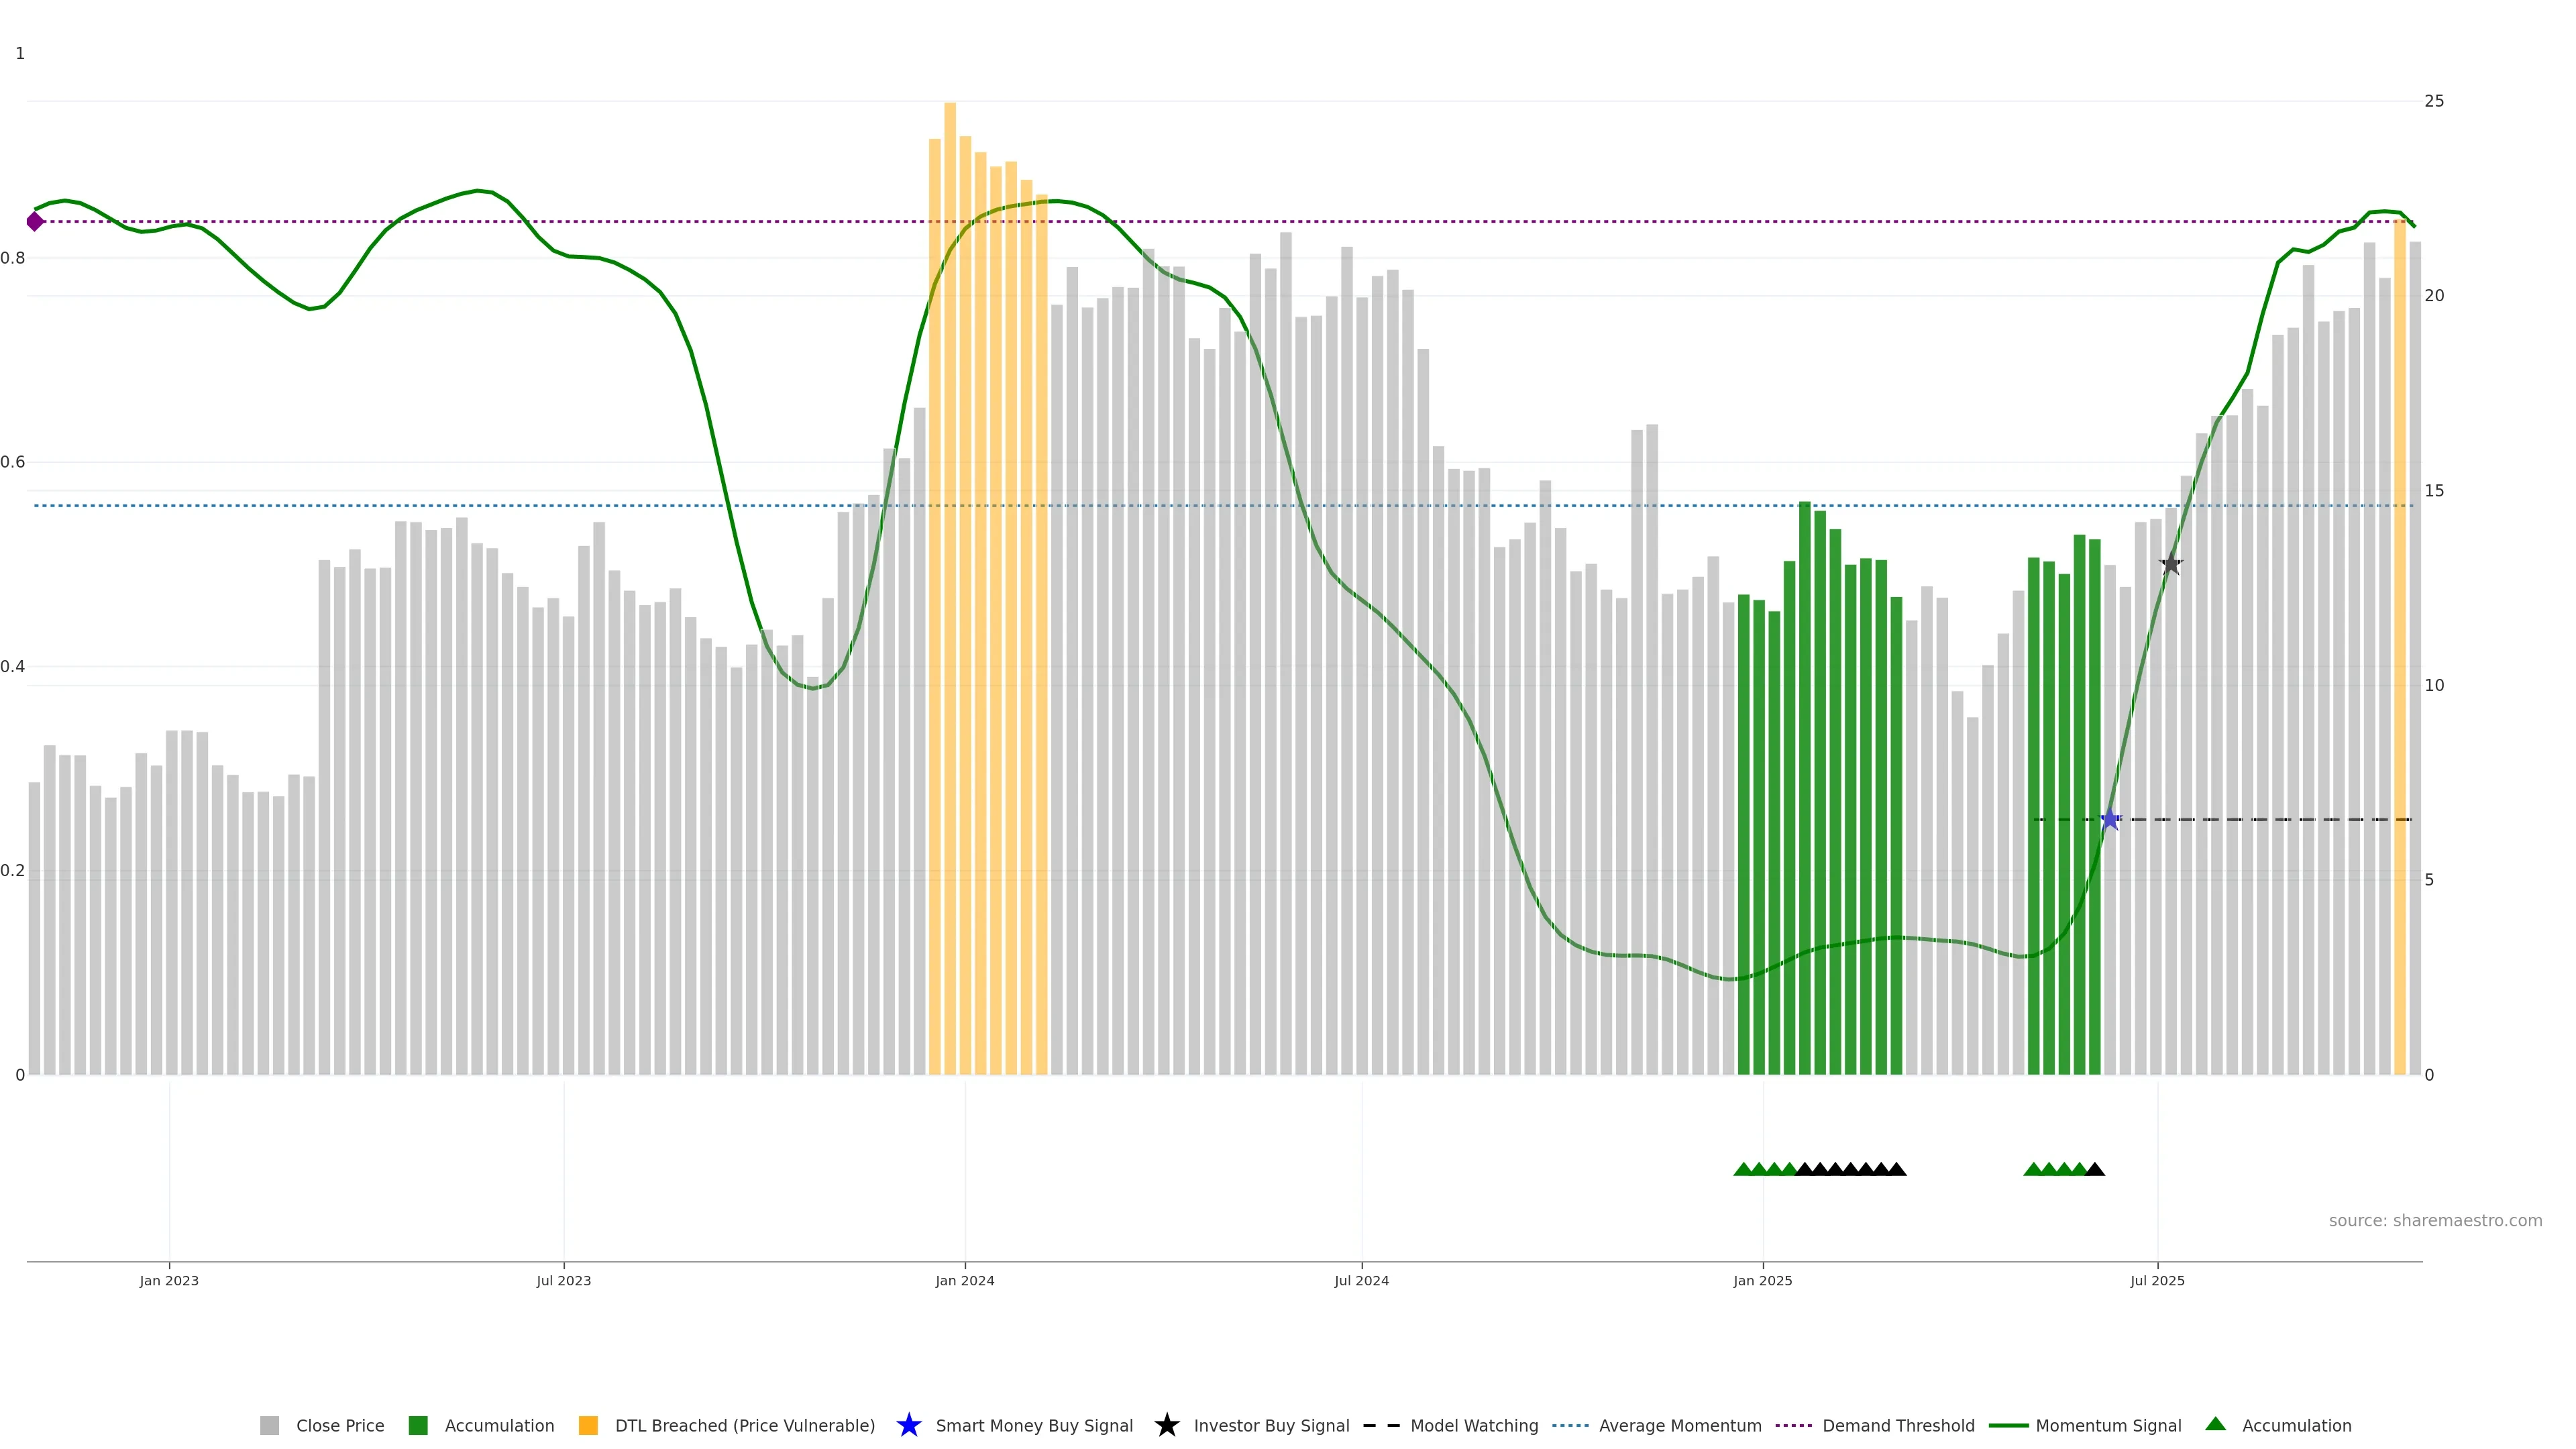Click the green Accumulation legend square
This screenshot has width=2576, height=1449.
click(418, 1425)
